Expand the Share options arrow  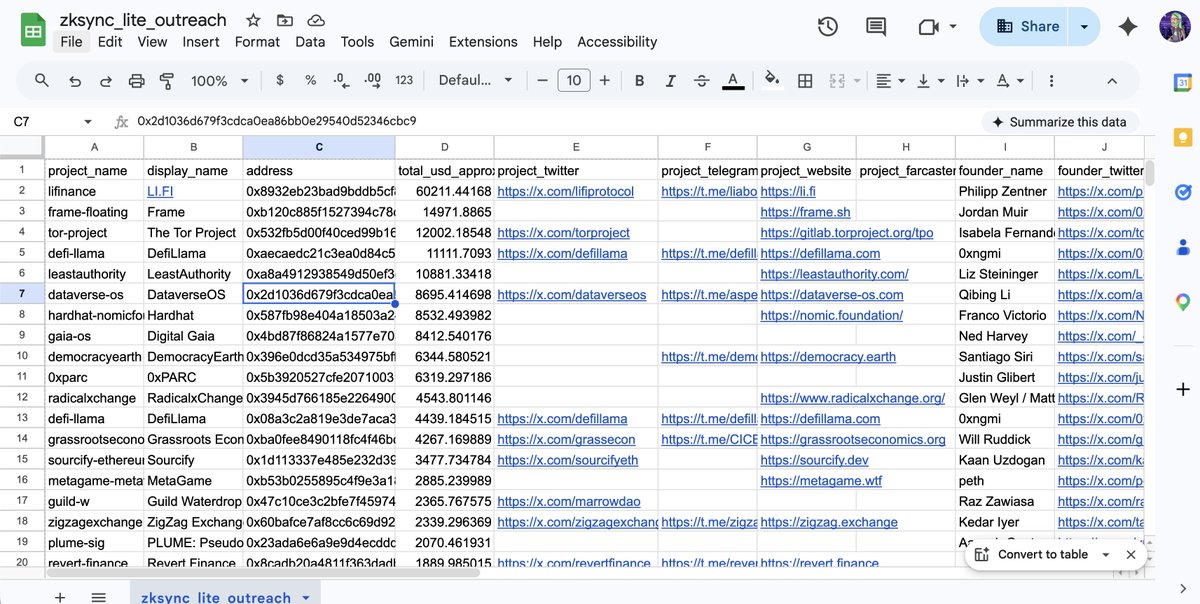pyautogui.click(x=1084, y=27)
